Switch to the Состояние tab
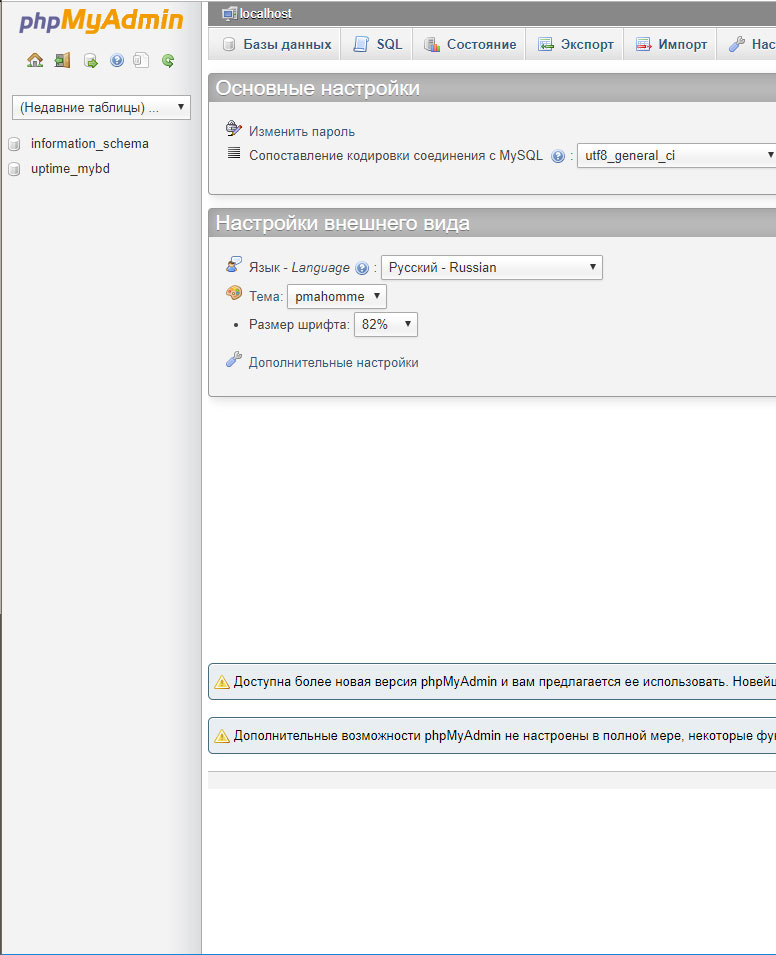The width and height of the screenshot is (776, 955). pyautogui.click(x=470, y=44)
